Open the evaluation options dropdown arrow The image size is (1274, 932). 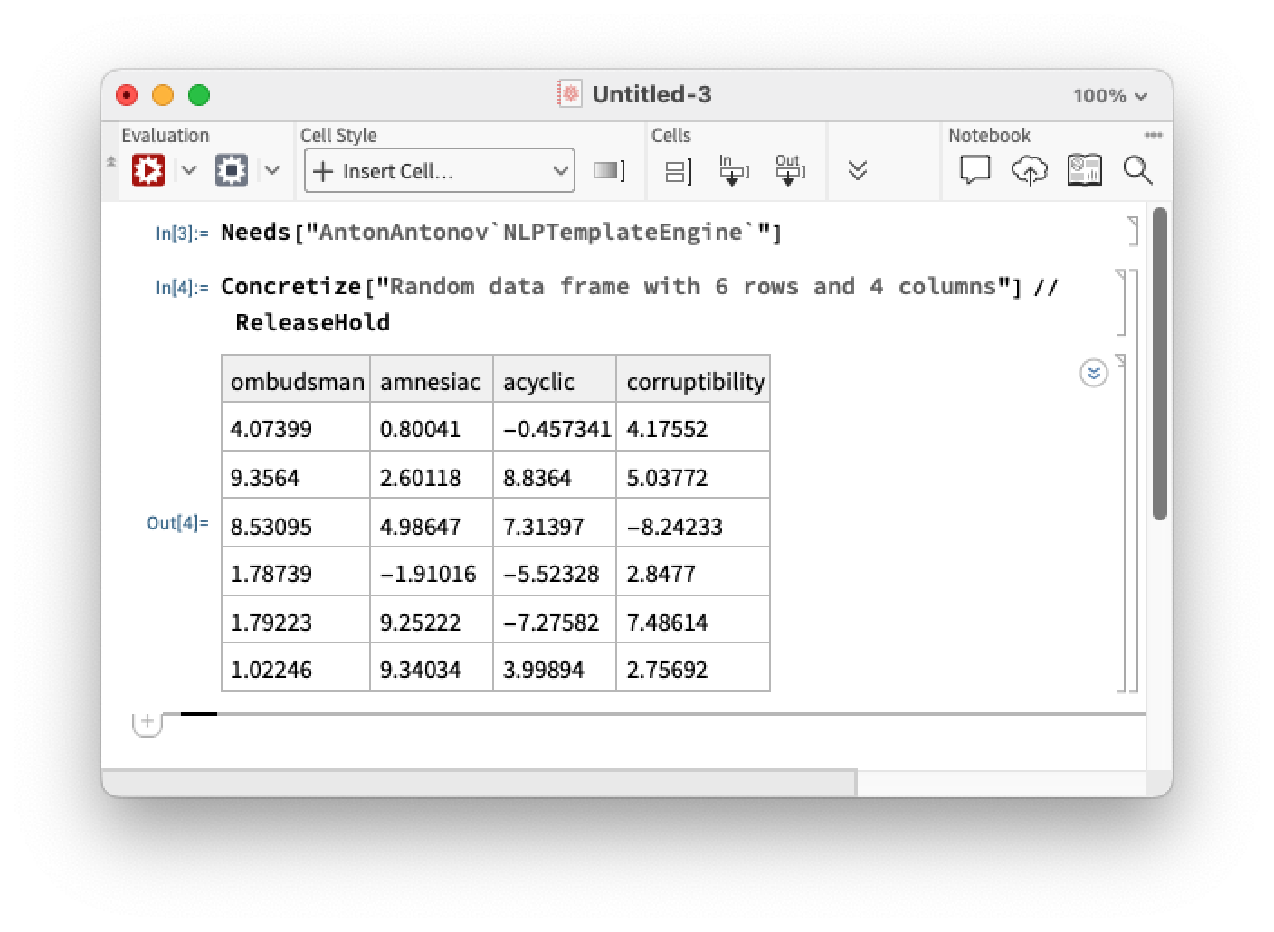[x=189, y=171]
